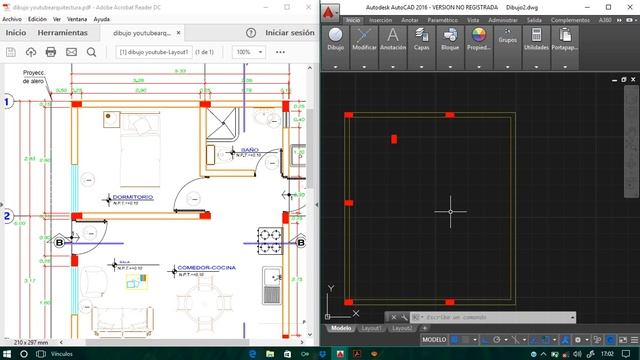Open polar tracking angle dropdown arrow
640x360 pixels.
pyautogui.click(x=506, y=340)
